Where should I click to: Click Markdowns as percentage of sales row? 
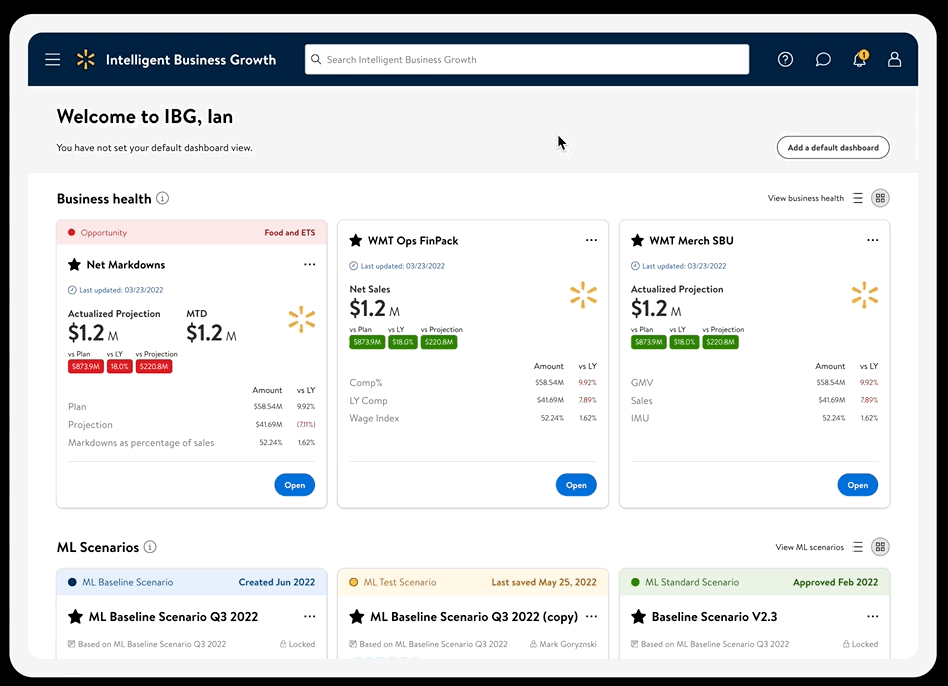coord(192,443)
